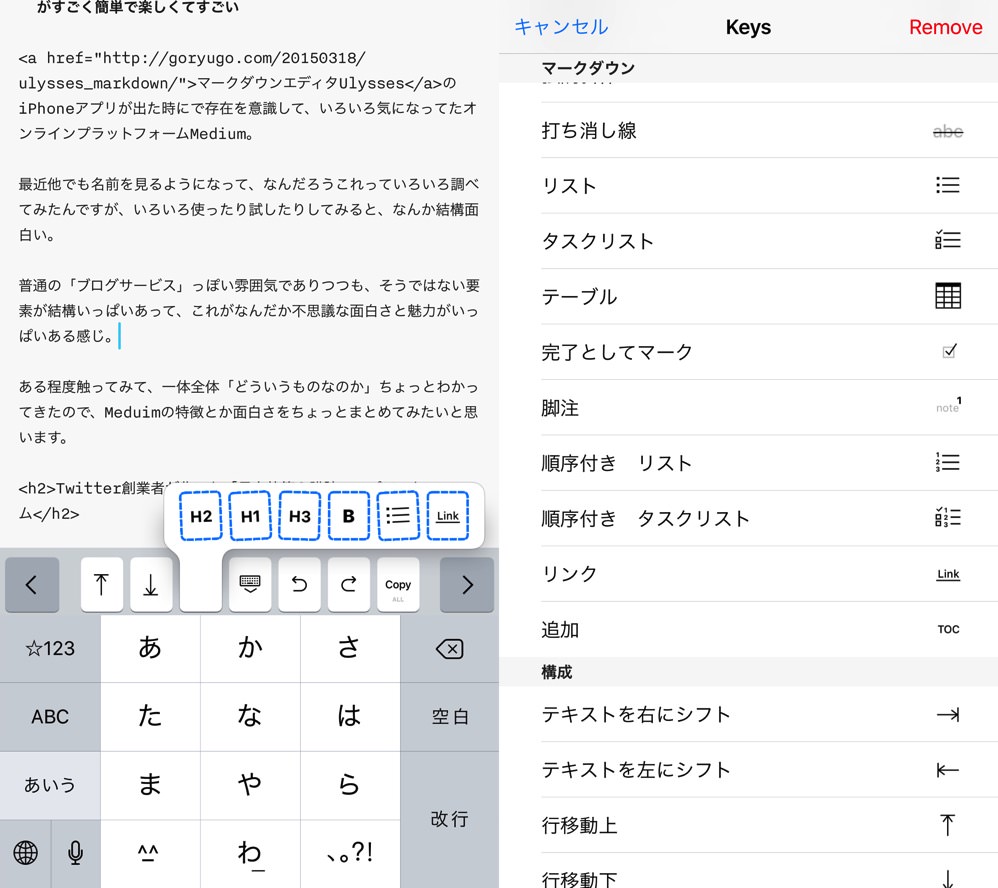998x888 pixels.
Task: Tap the bullet list key in popup
Action: 398,516
